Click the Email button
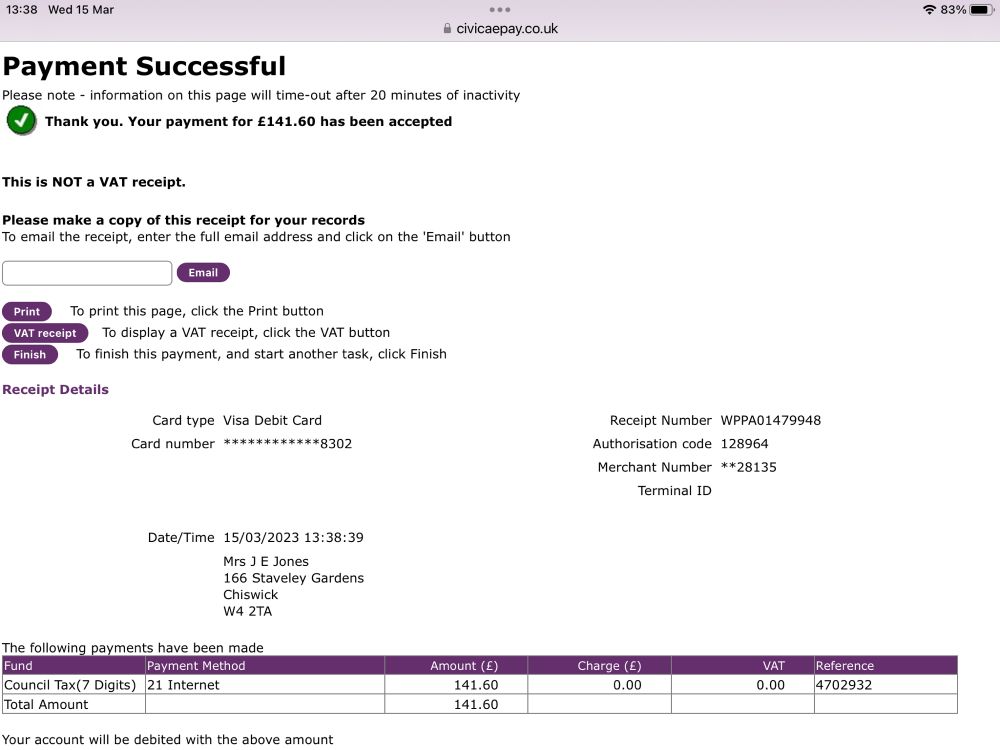This screenshot has height=750, width=1000. point(203,273)
